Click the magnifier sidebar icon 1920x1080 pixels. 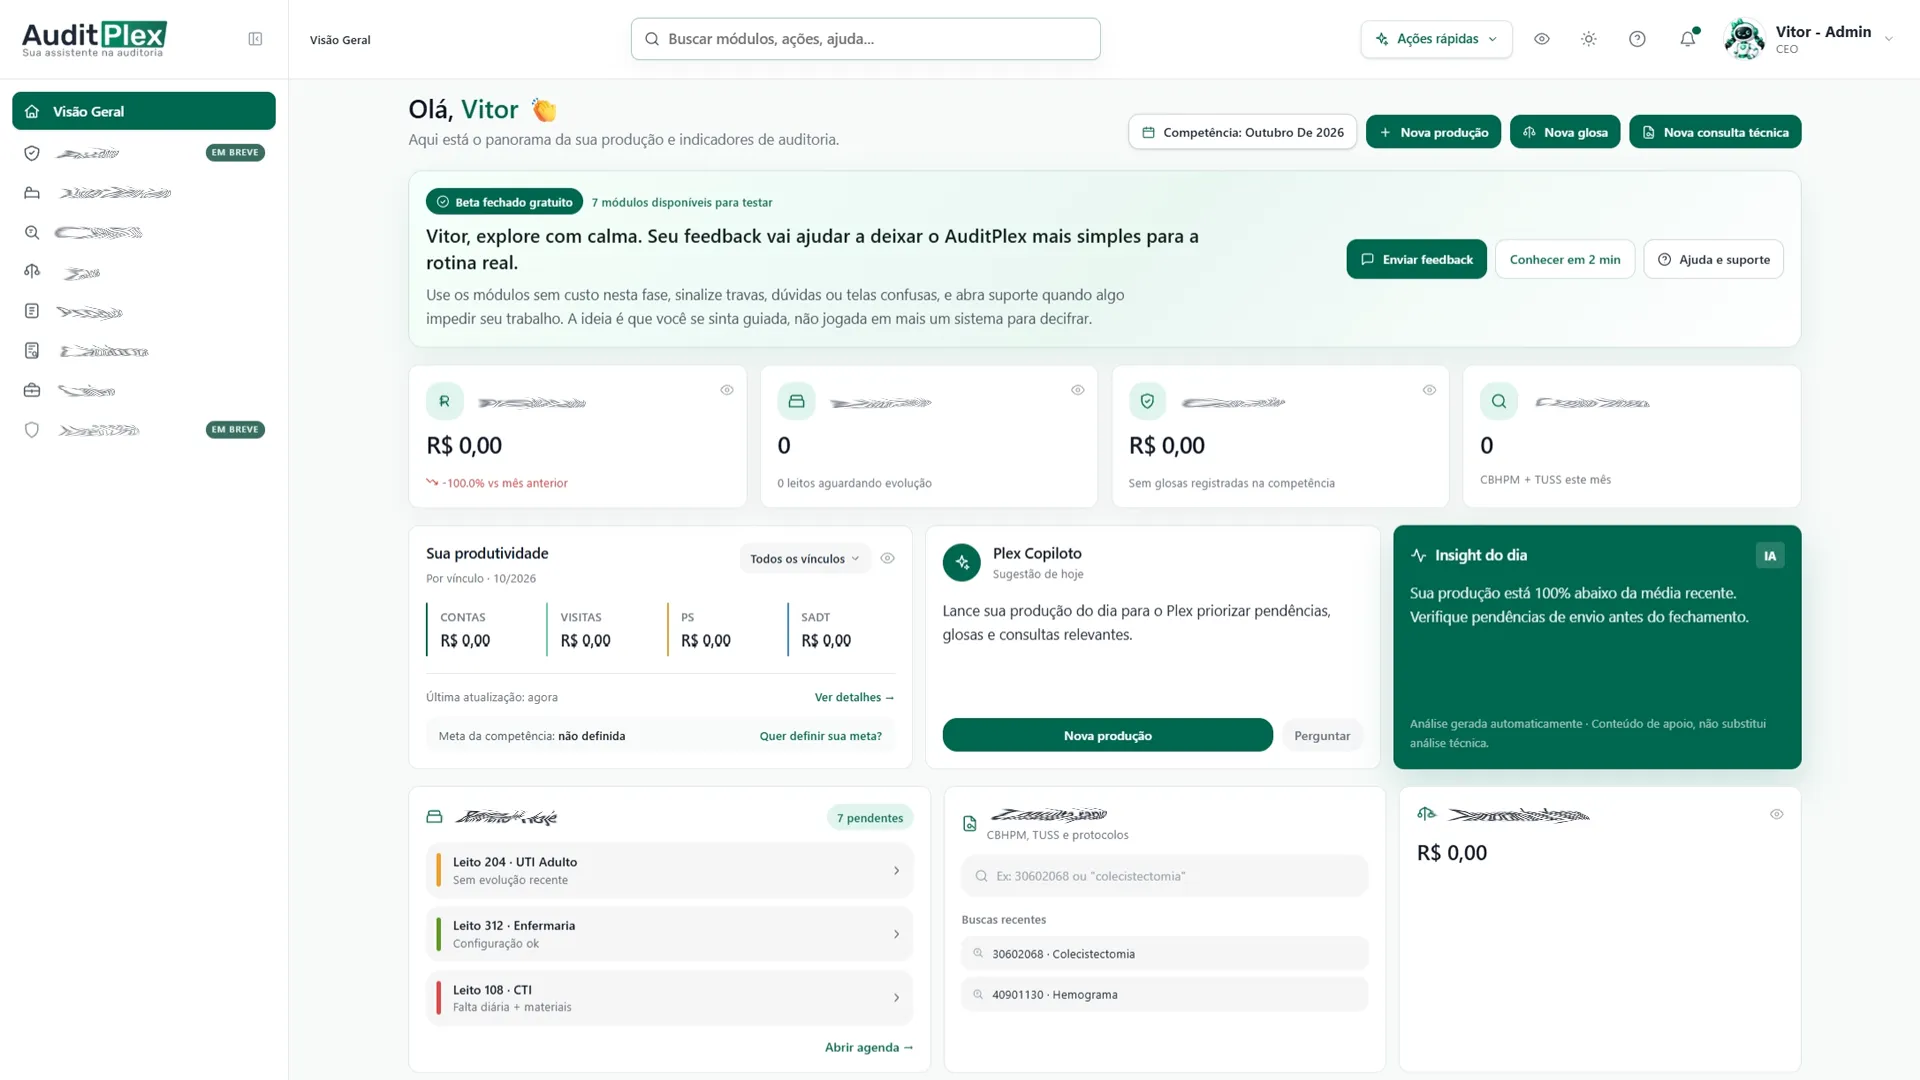click(32, 232)
